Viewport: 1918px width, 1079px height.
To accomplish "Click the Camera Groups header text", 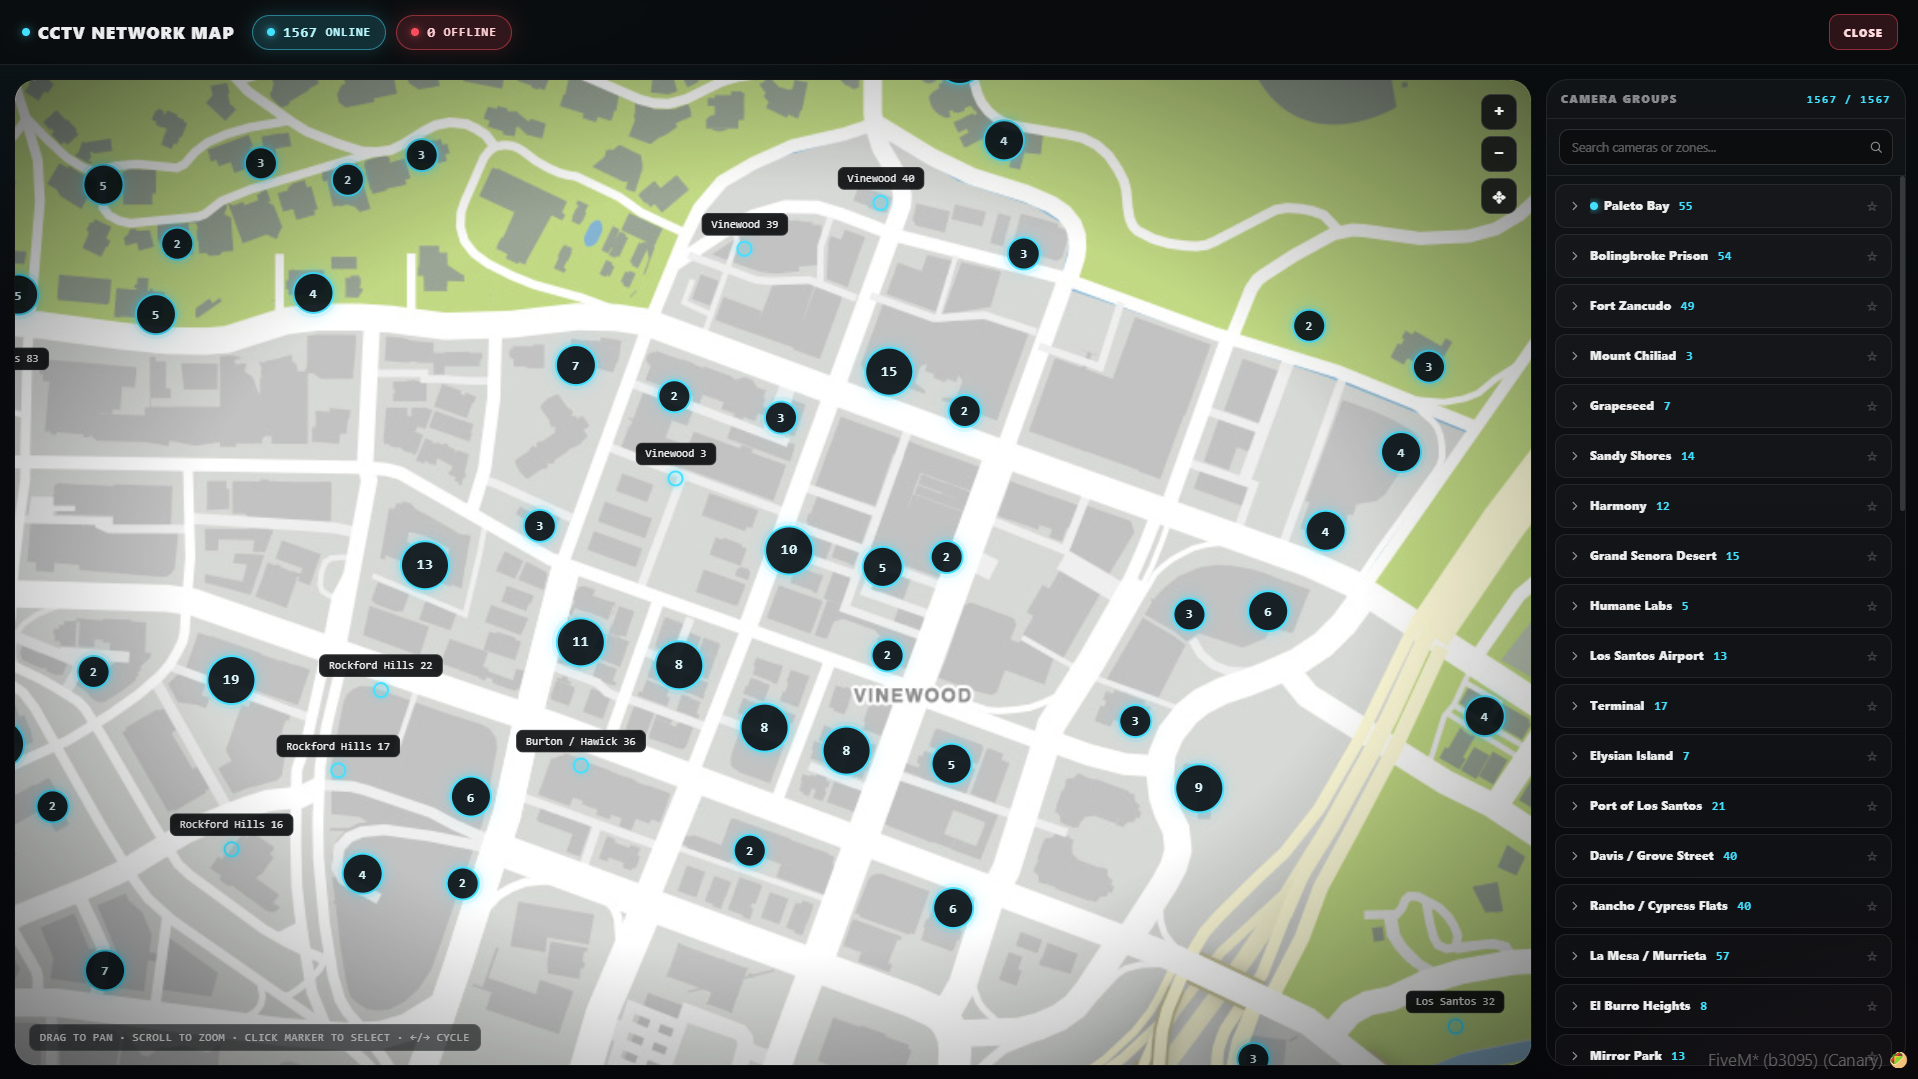I will pos(1618,99).
